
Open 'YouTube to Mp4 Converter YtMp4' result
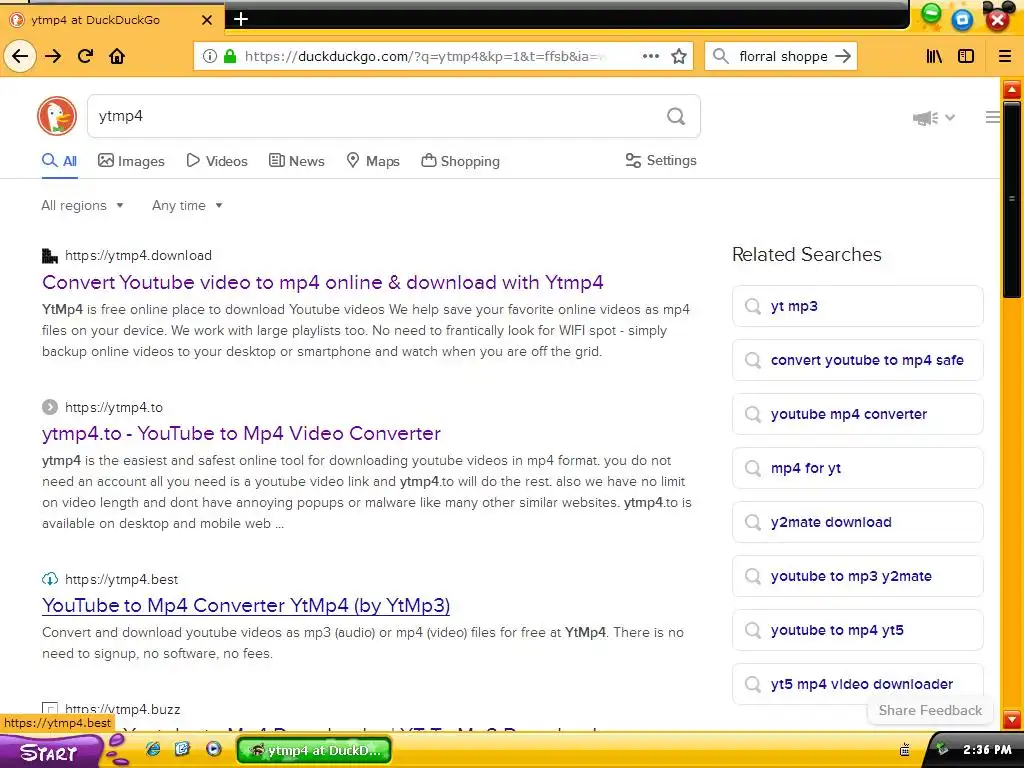coord(246,605)
